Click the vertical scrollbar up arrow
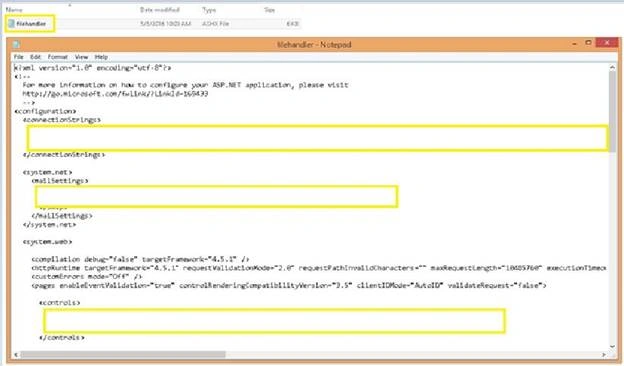 (612, 68)
